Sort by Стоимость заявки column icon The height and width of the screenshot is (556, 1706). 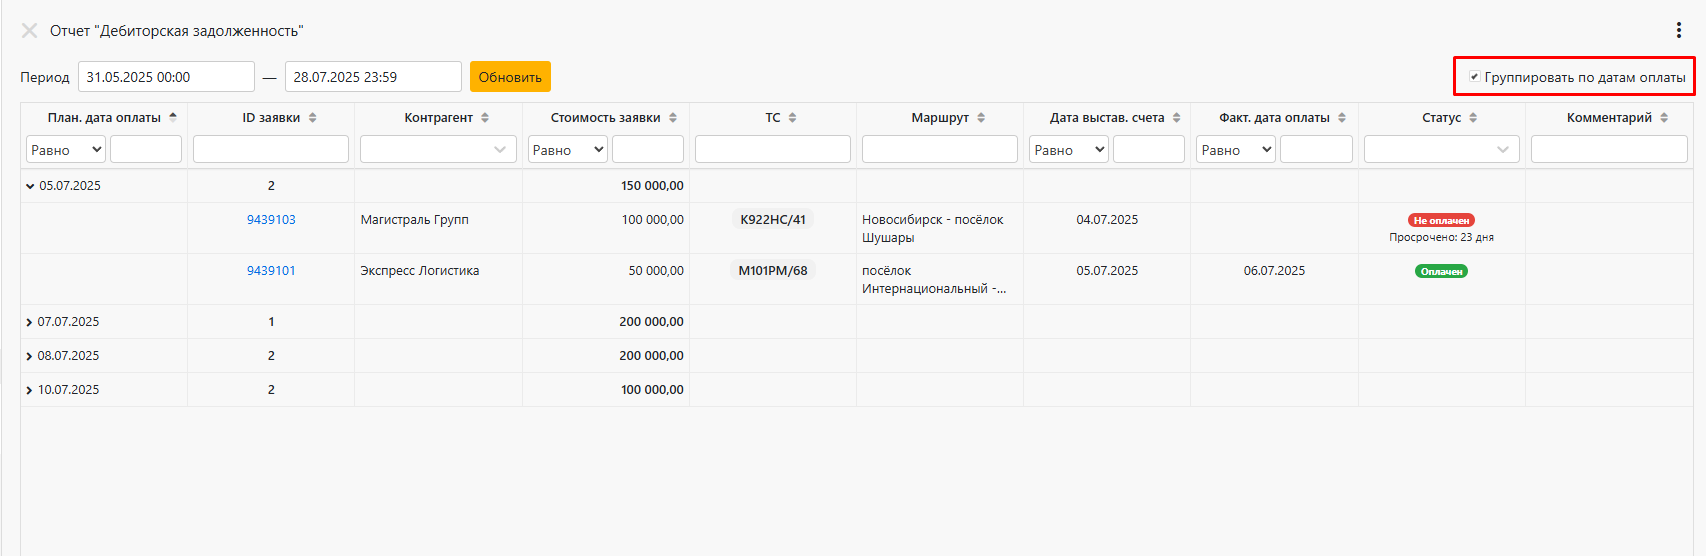673,118
